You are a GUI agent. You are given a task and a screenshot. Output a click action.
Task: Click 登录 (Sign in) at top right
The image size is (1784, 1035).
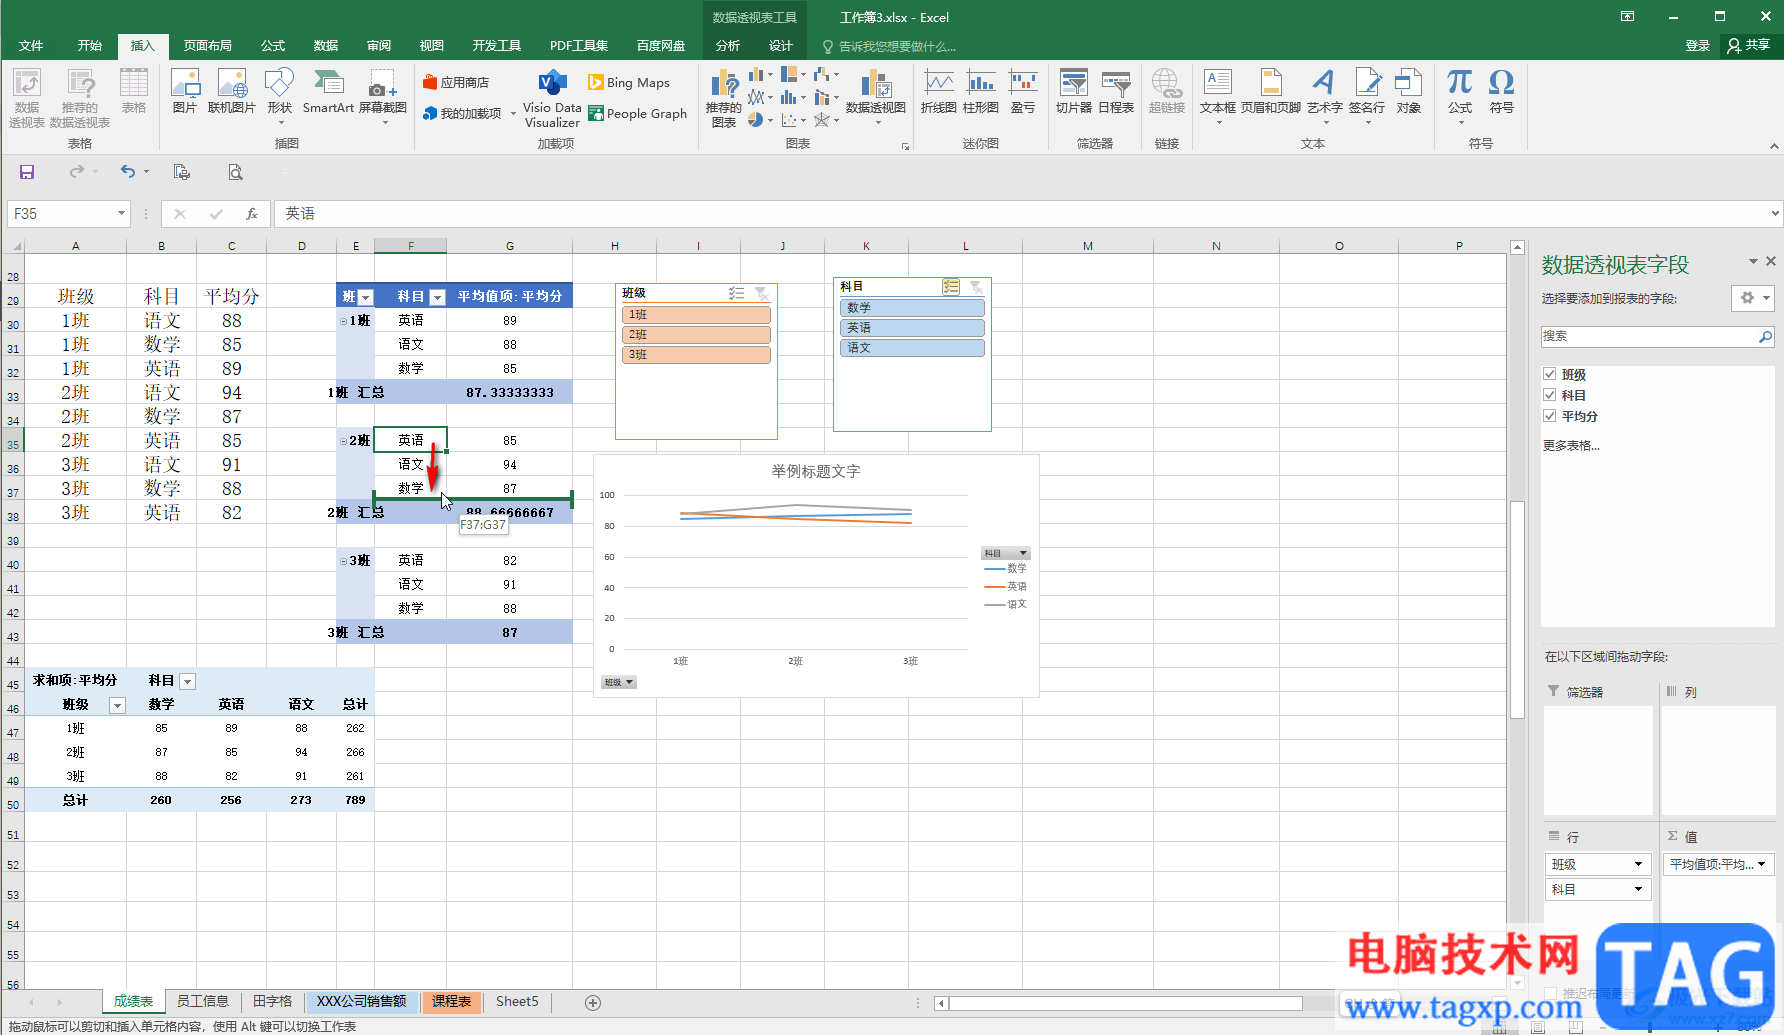pos(1698,45)
